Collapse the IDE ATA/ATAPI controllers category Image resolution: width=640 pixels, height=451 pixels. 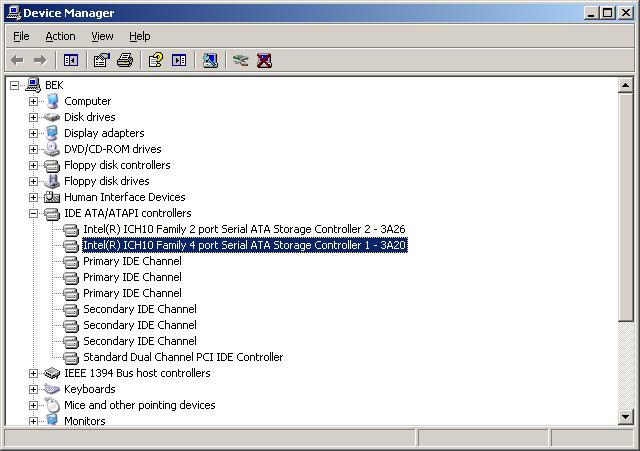(33, 213)
